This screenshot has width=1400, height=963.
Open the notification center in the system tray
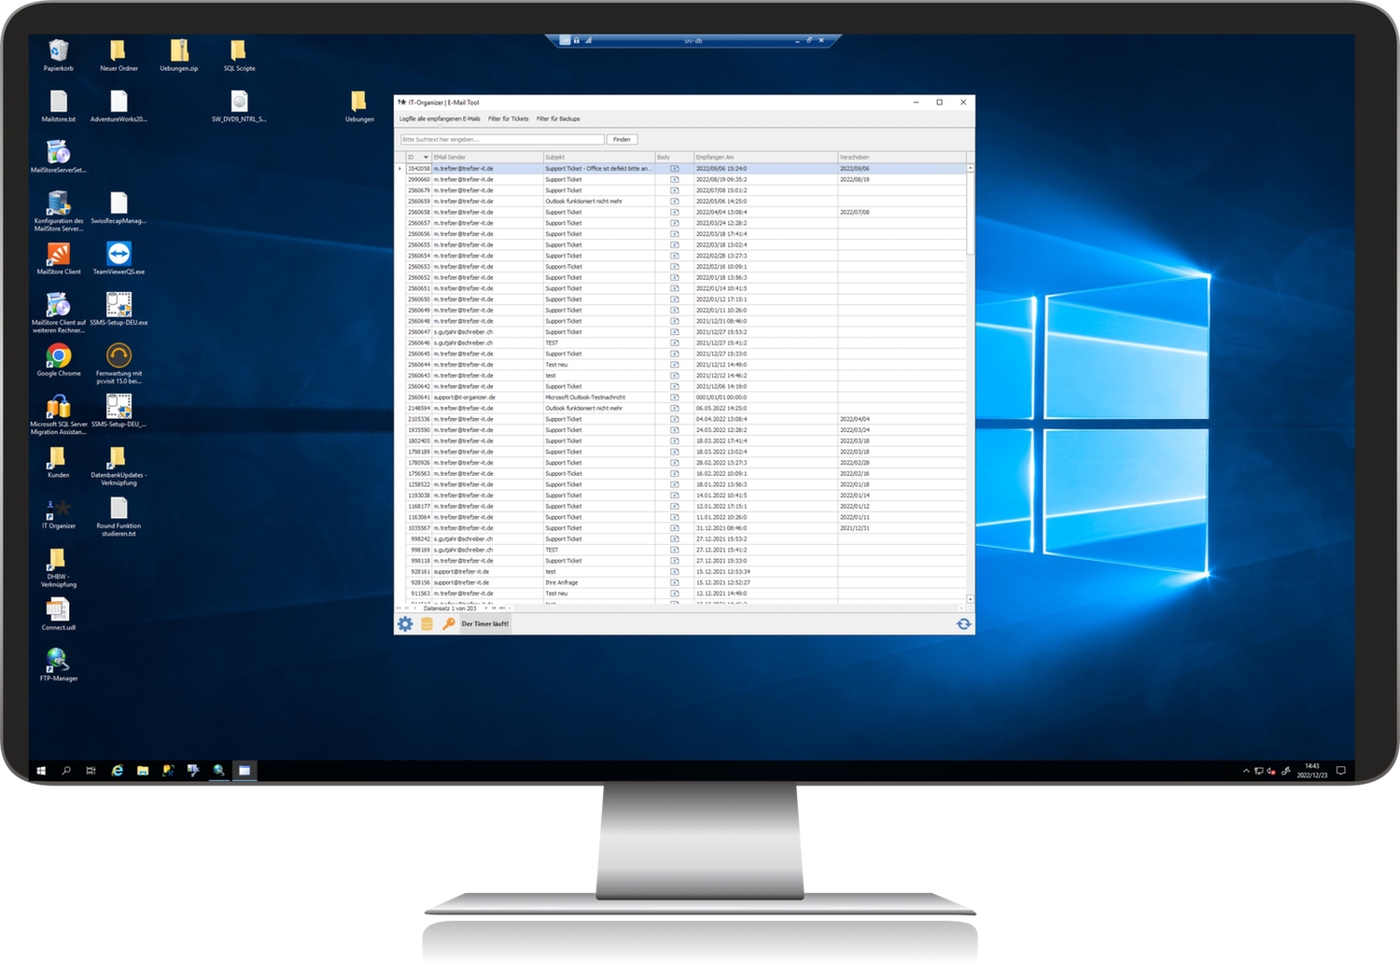tap(1341, 771)
